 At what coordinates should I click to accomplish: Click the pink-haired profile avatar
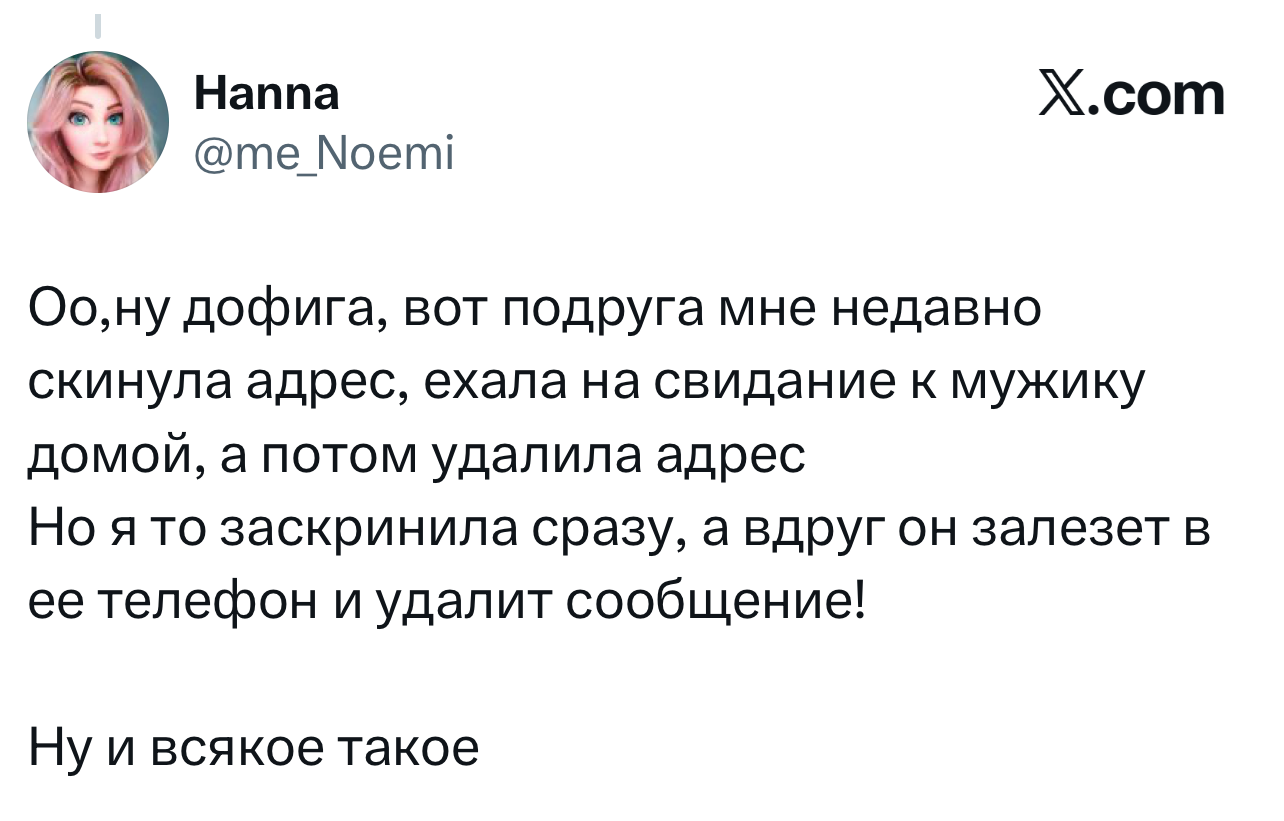click(98, 122)
